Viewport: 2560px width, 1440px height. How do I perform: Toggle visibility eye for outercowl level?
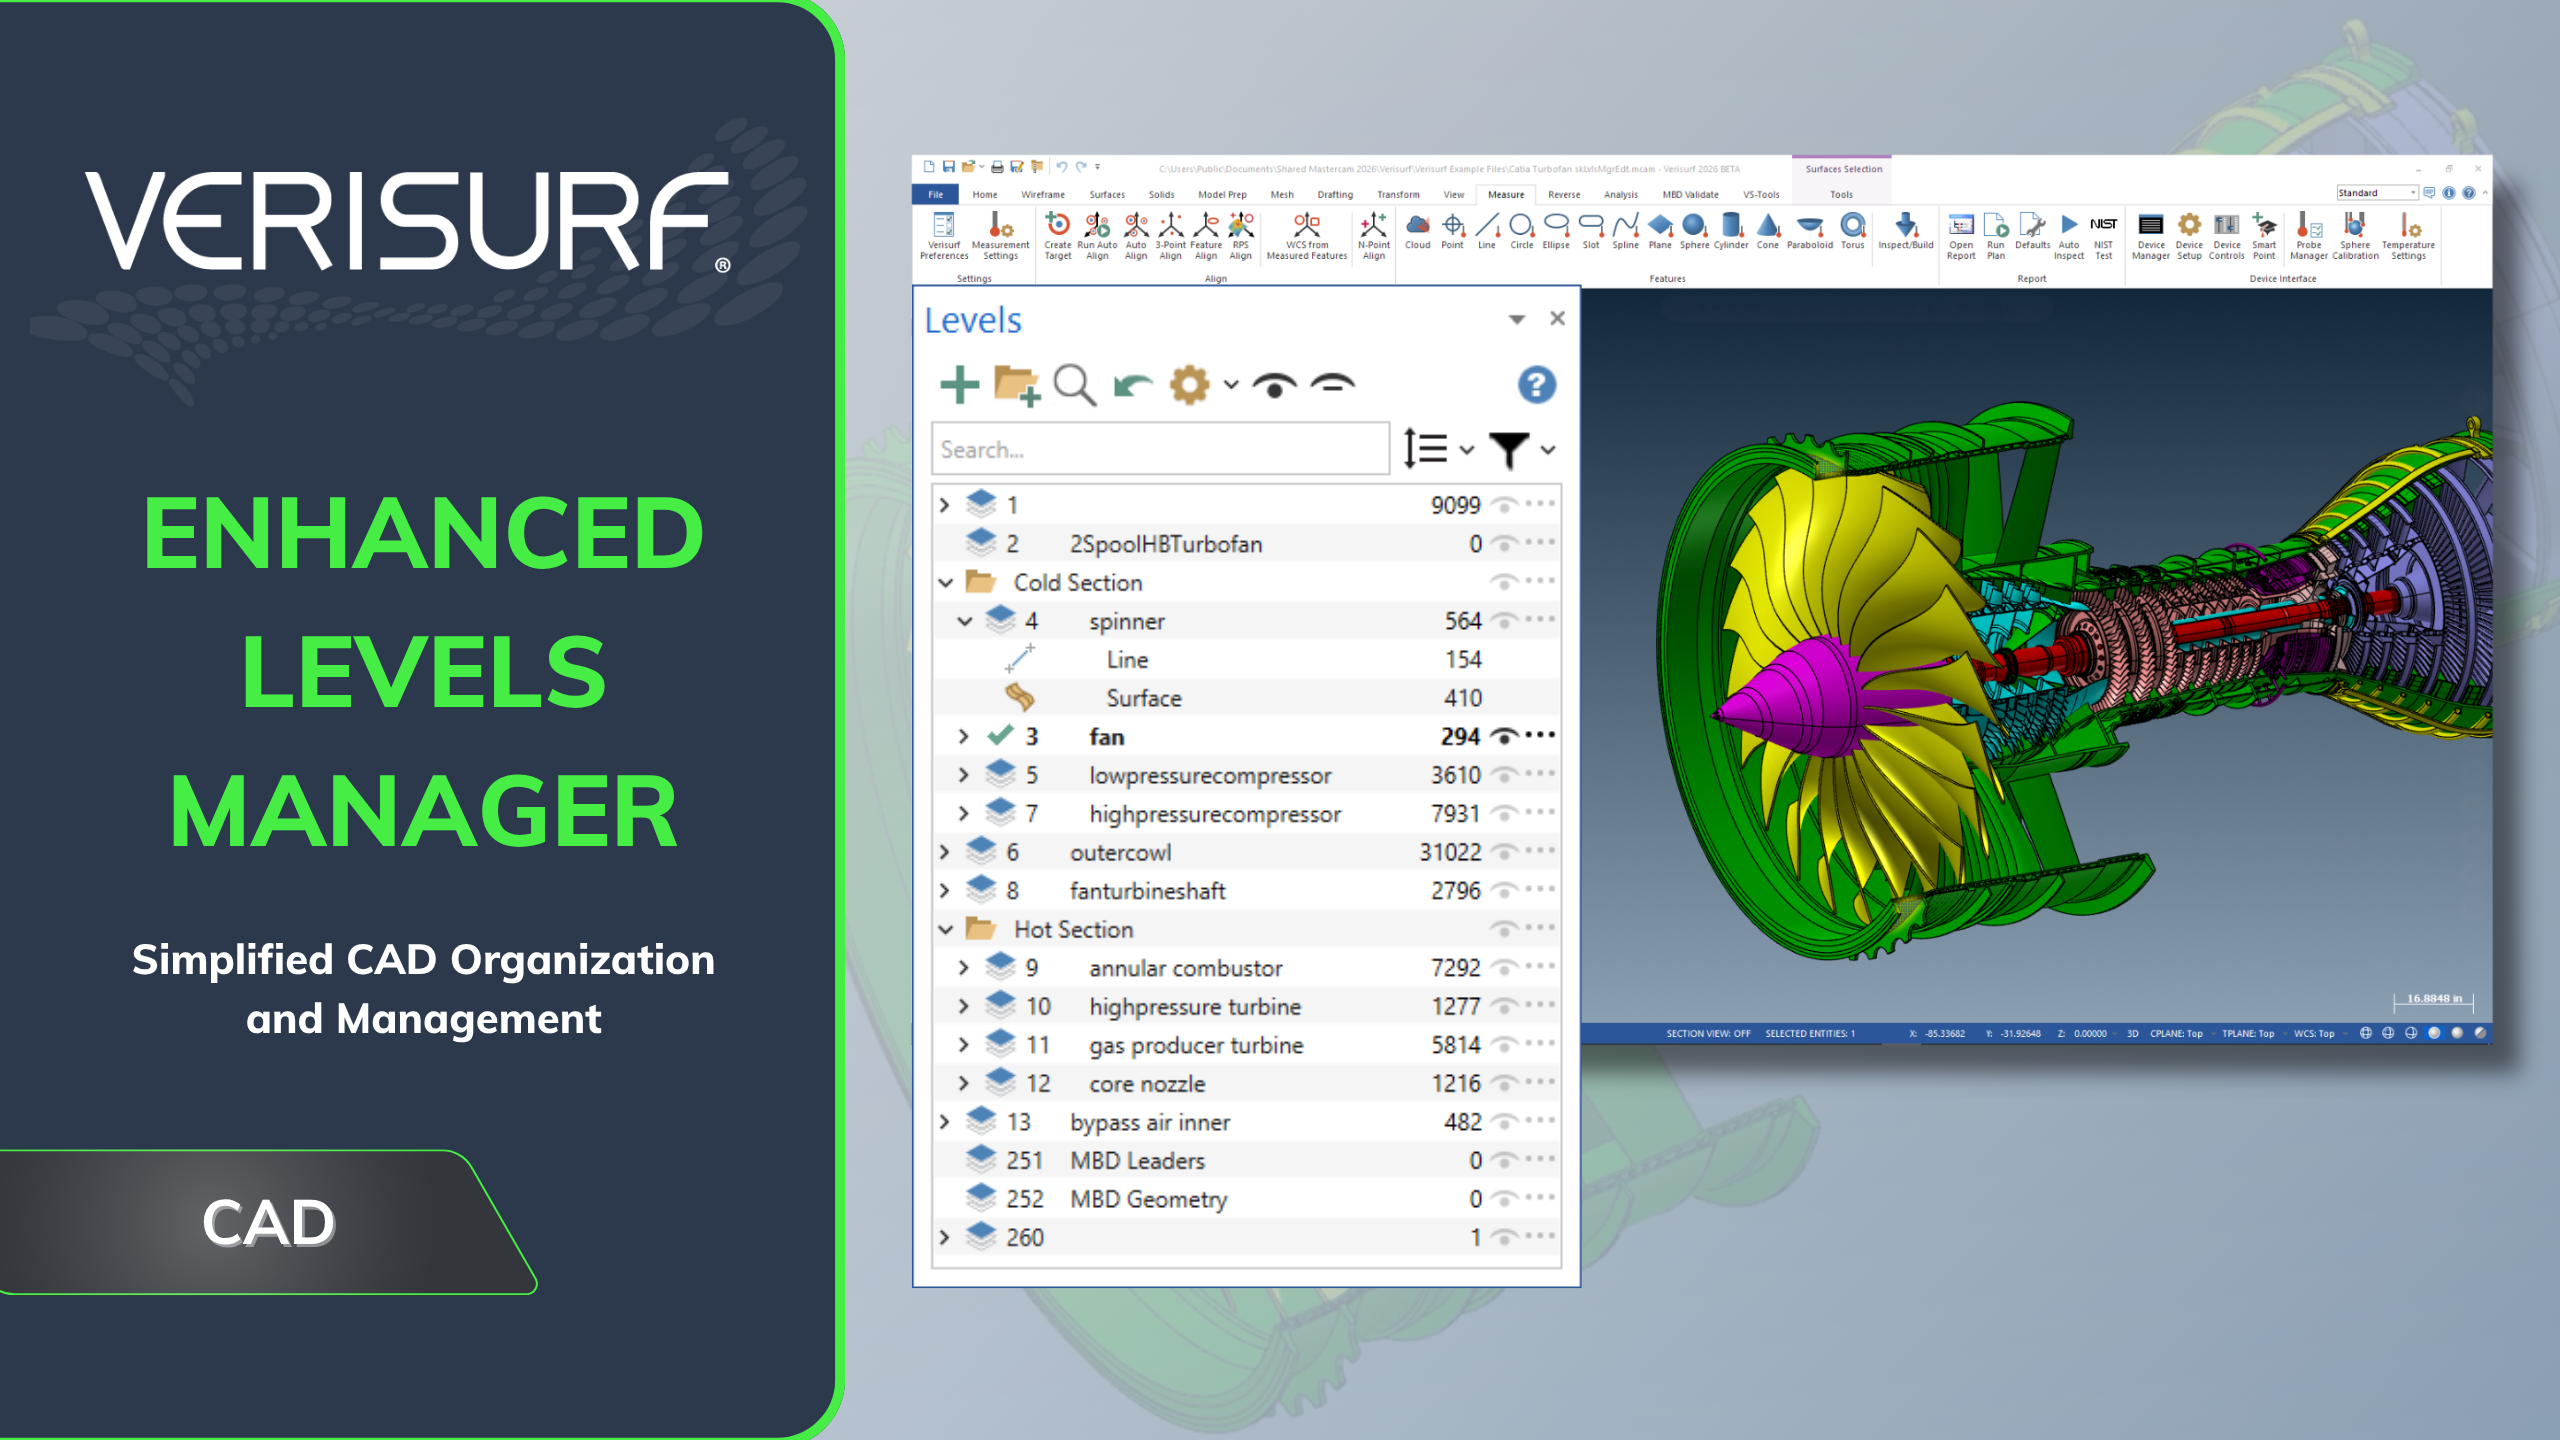[x=1504, y=852]
